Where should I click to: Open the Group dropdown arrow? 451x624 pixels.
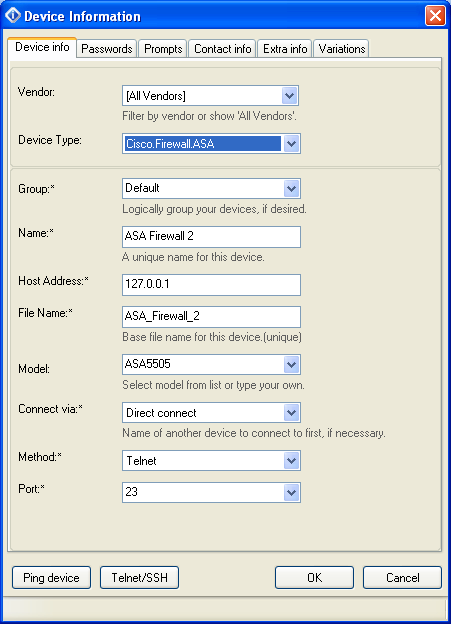click(291, 189)
